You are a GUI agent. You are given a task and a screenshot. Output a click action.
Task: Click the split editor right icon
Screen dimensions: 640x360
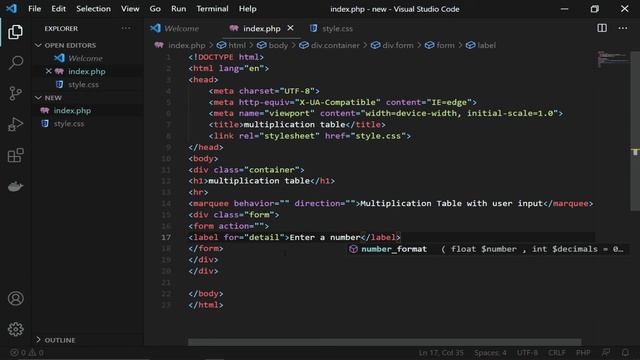602,28
